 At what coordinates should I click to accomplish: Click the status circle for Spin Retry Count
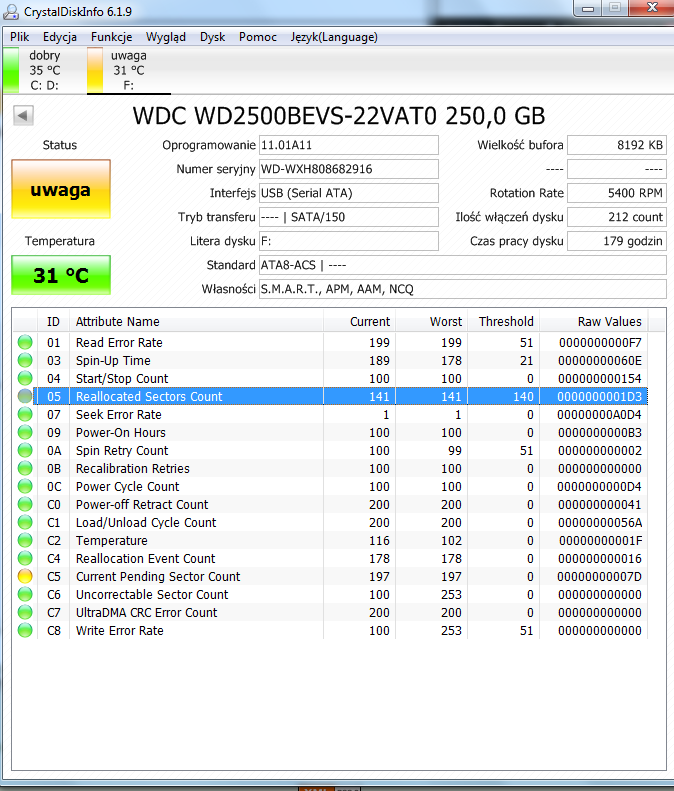pyautogui.click(x=25, y=450)
